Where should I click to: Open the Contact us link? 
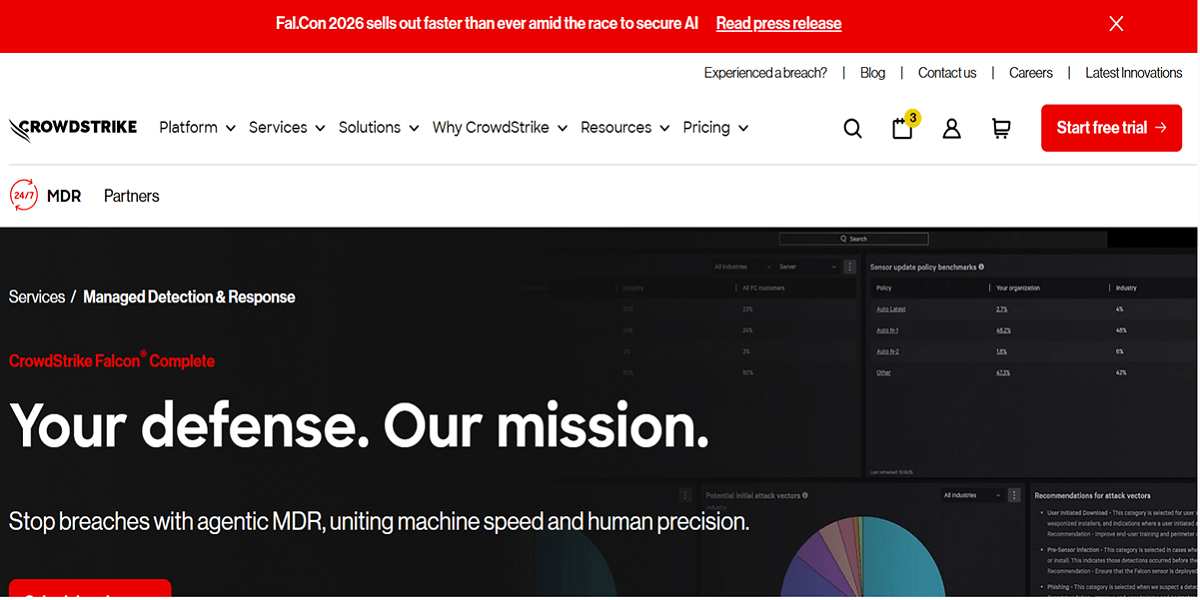click(x=947, y=73)
